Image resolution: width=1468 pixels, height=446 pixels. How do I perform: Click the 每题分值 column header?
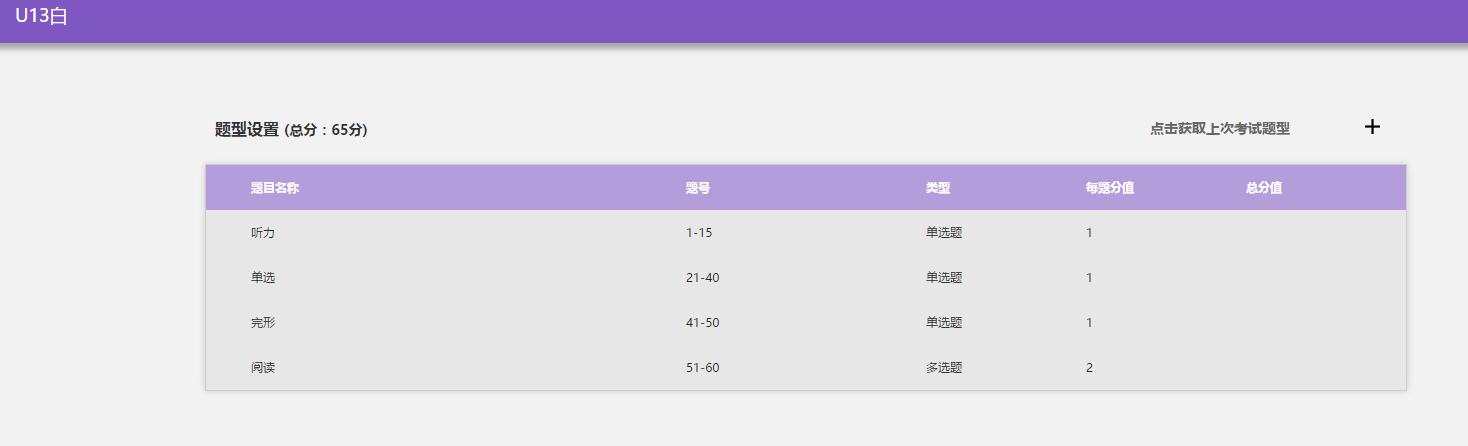click(x=1109, y=188)
